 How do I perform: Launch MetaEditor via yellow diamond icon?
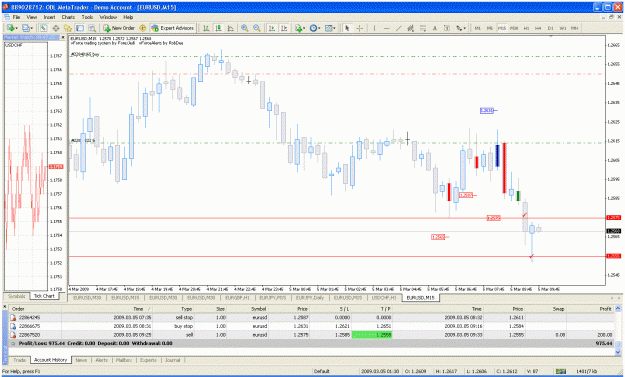[x=143, y=28]
